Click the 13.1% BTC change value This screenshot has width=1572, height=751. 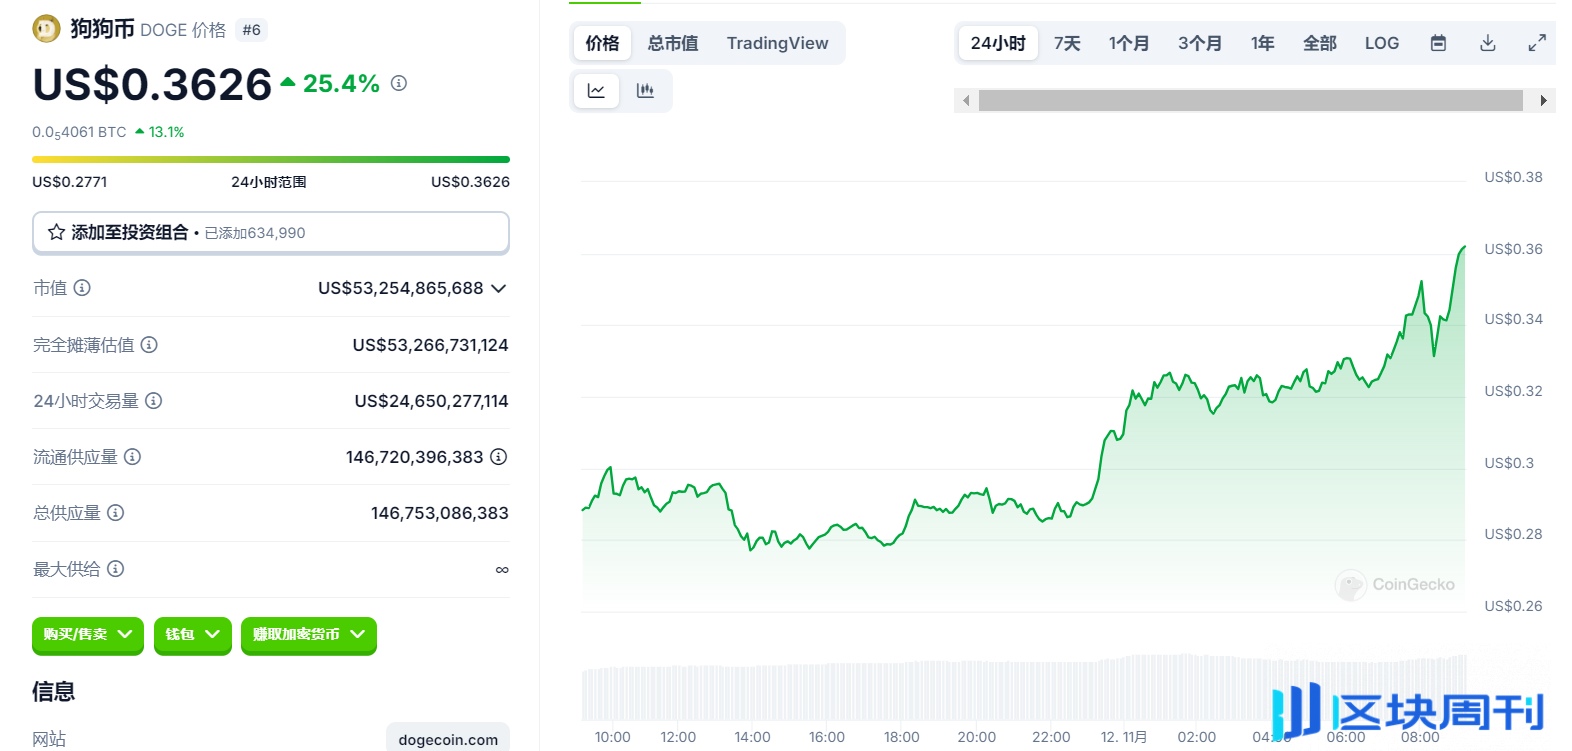(x=166, y=132)
